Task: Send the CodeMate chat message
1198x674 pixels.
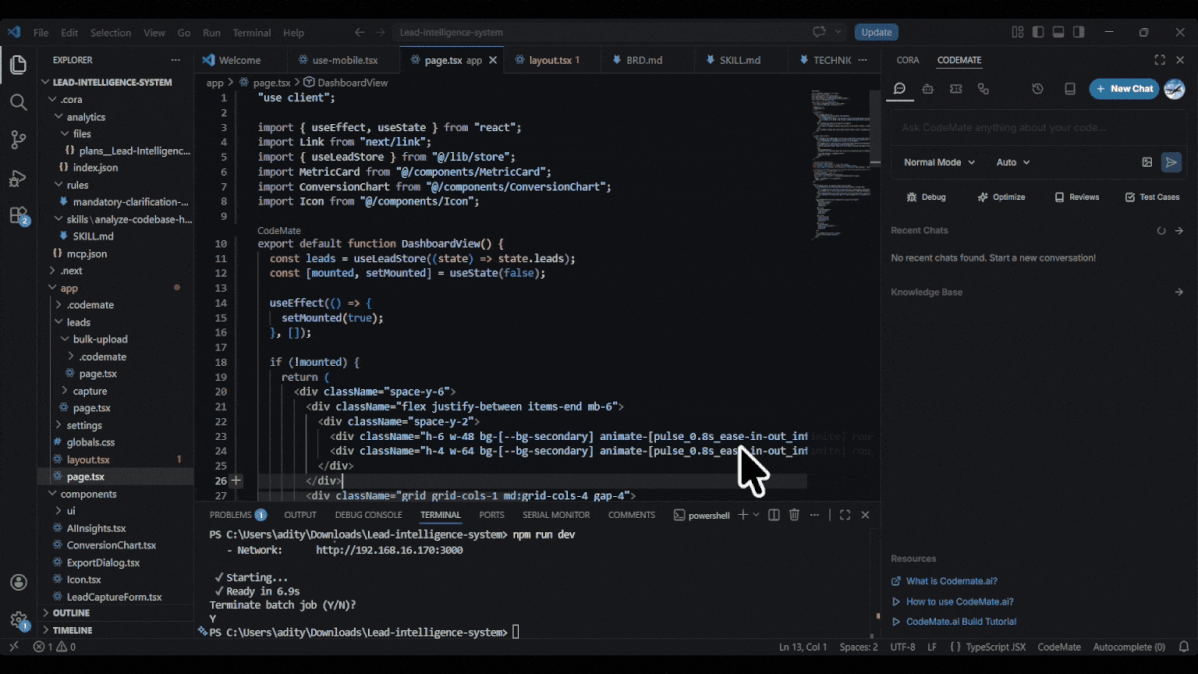Action: coord(1171,162)
